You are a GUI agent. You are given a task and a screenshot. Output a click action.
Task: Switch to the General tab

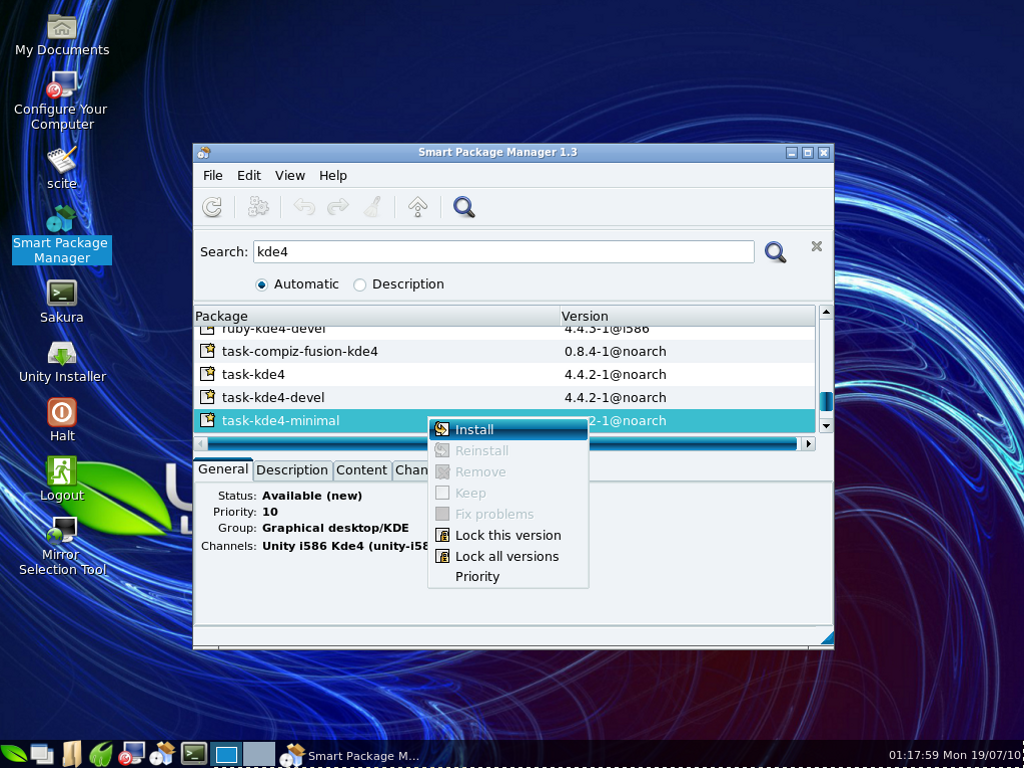223,470
